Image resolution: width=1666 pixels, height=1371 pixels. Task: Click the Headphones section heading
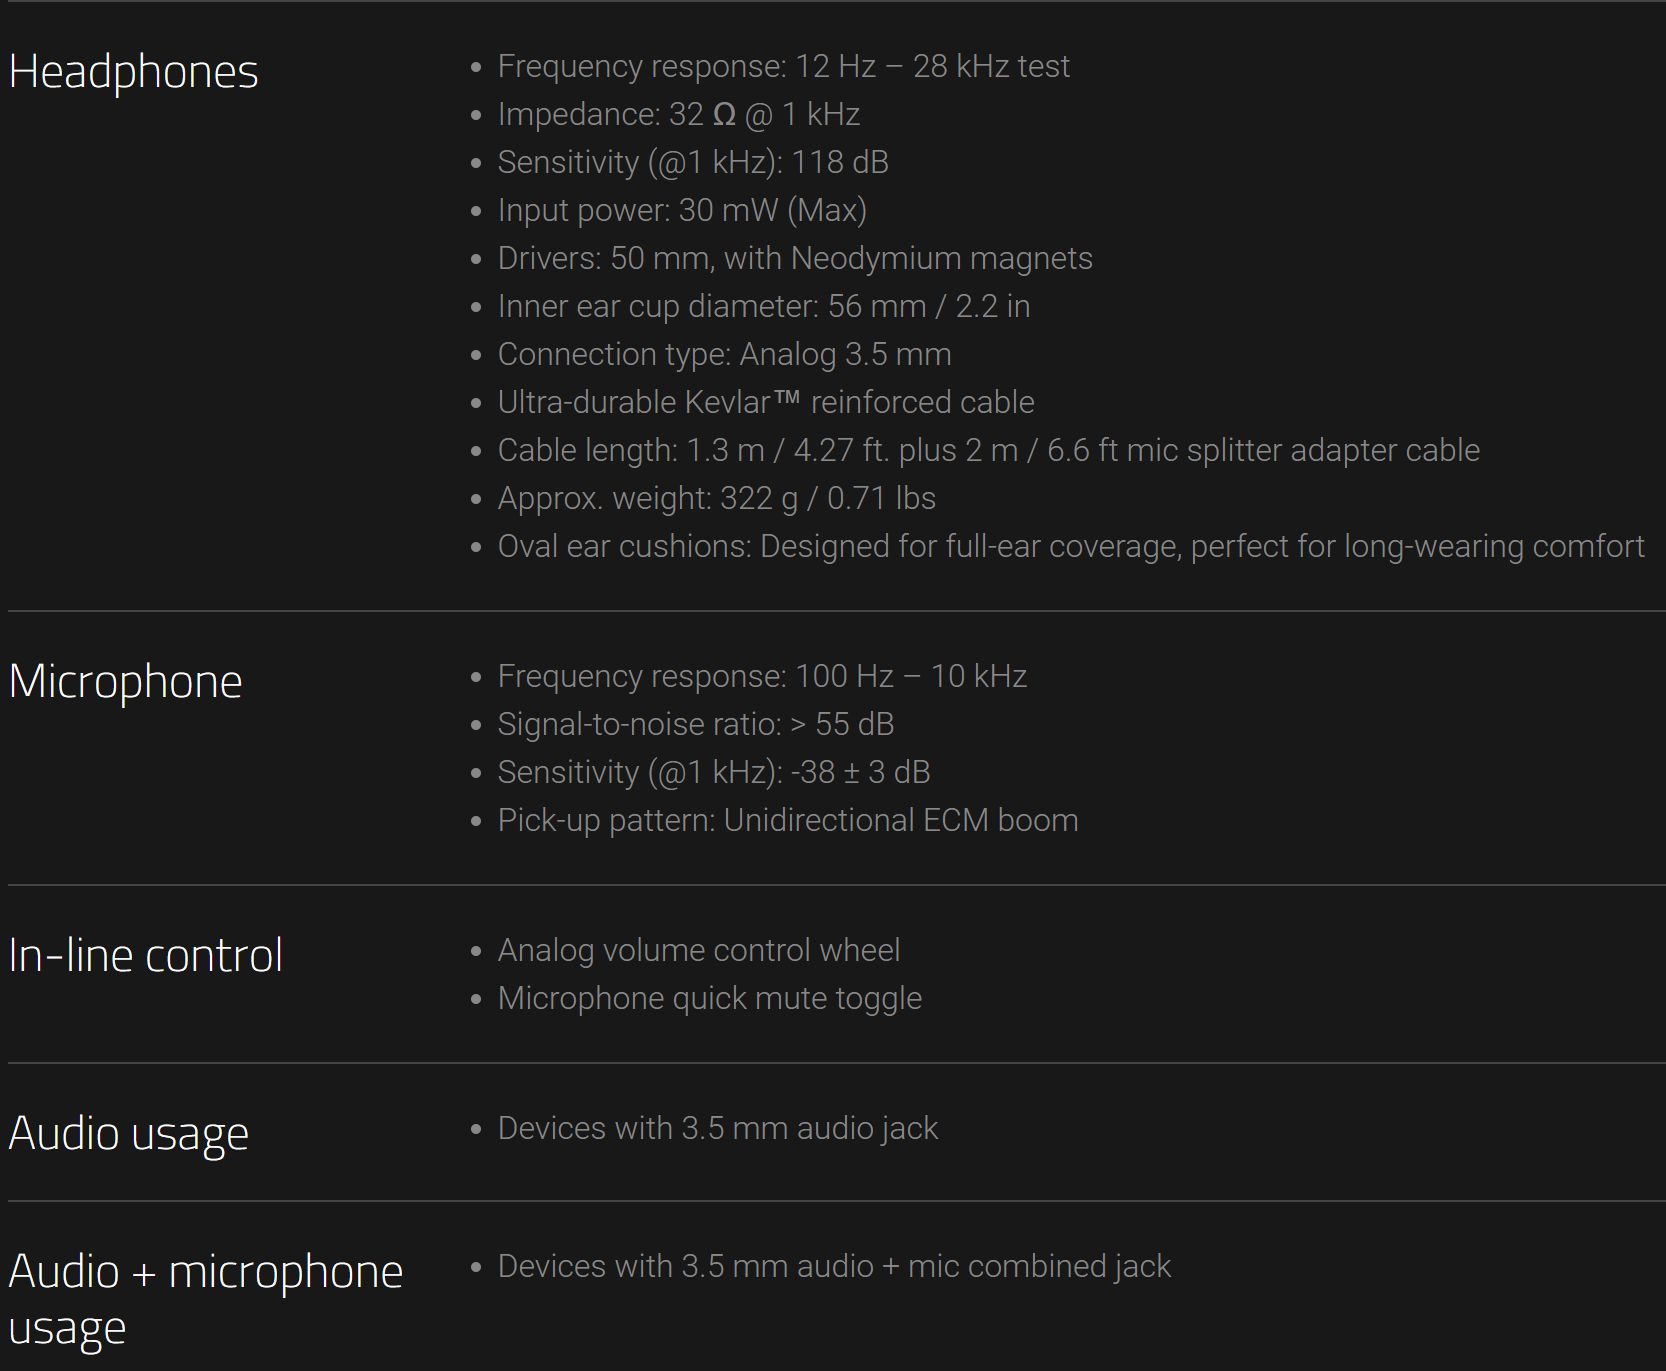click(133, 72)
